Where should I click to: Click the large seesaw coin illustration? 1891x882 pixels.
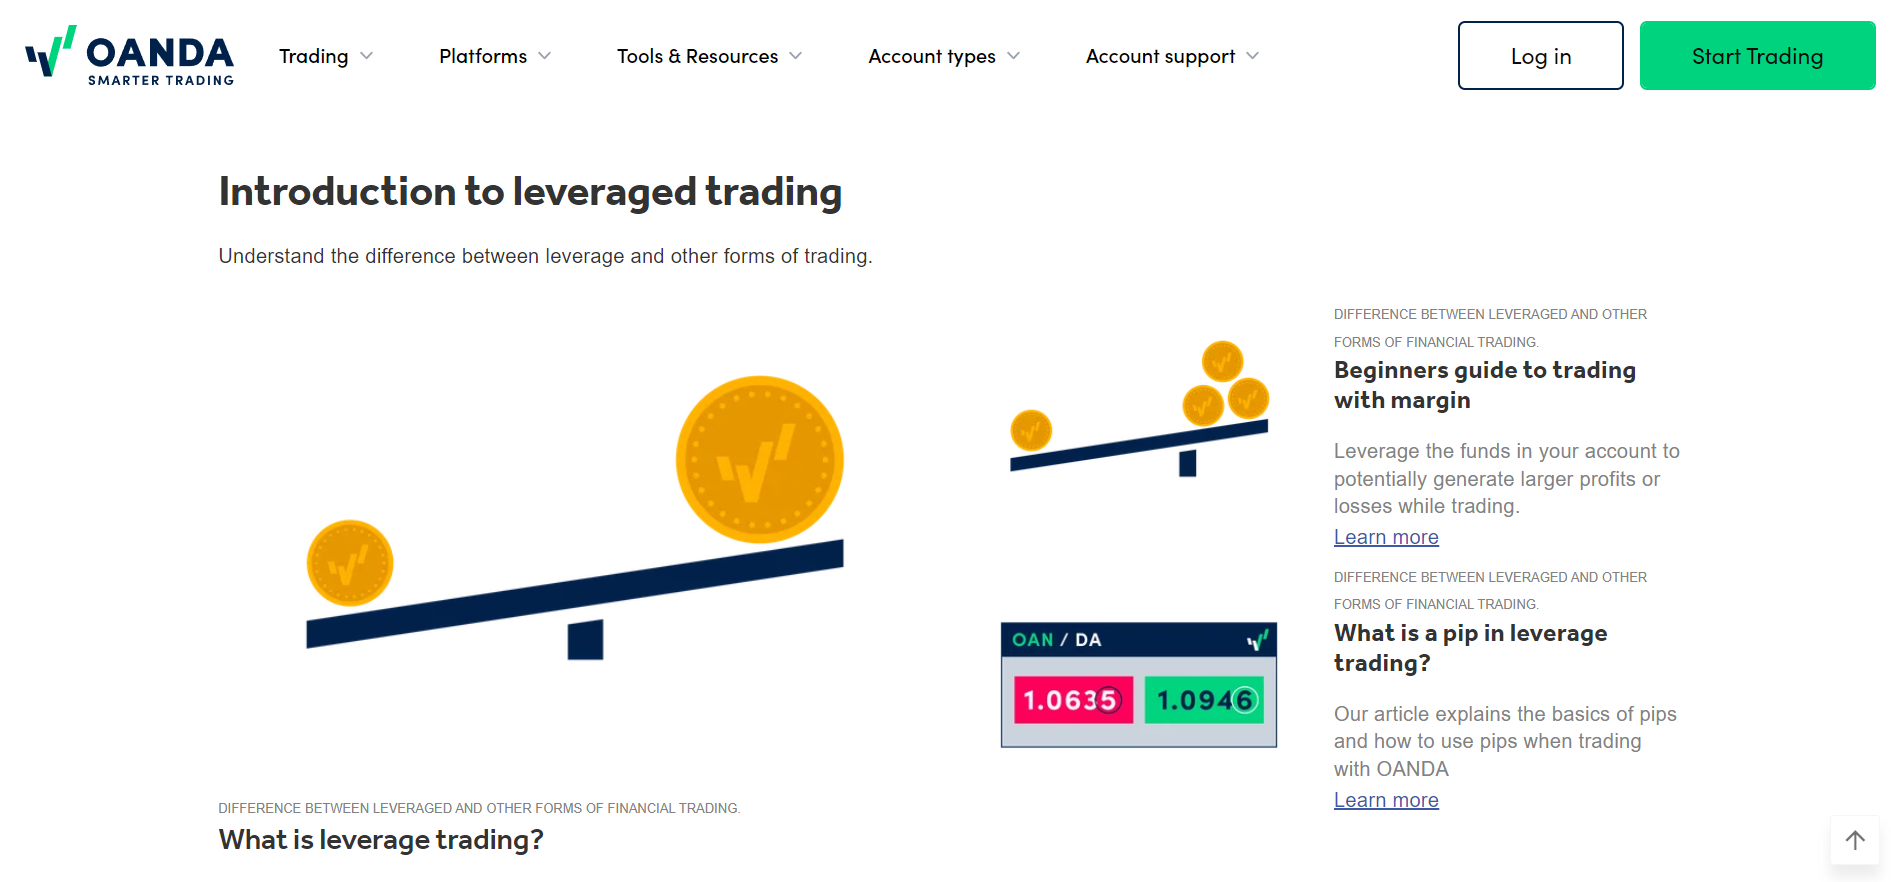tap(575, 520)
